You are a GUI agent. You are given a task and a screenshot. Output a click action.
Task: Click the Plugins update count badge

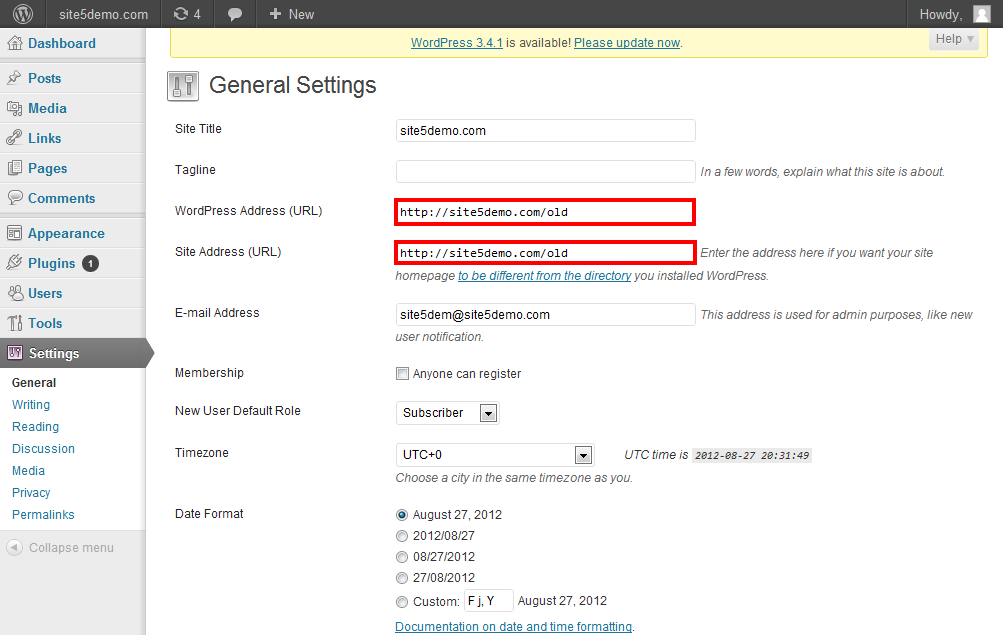[90, 263]
